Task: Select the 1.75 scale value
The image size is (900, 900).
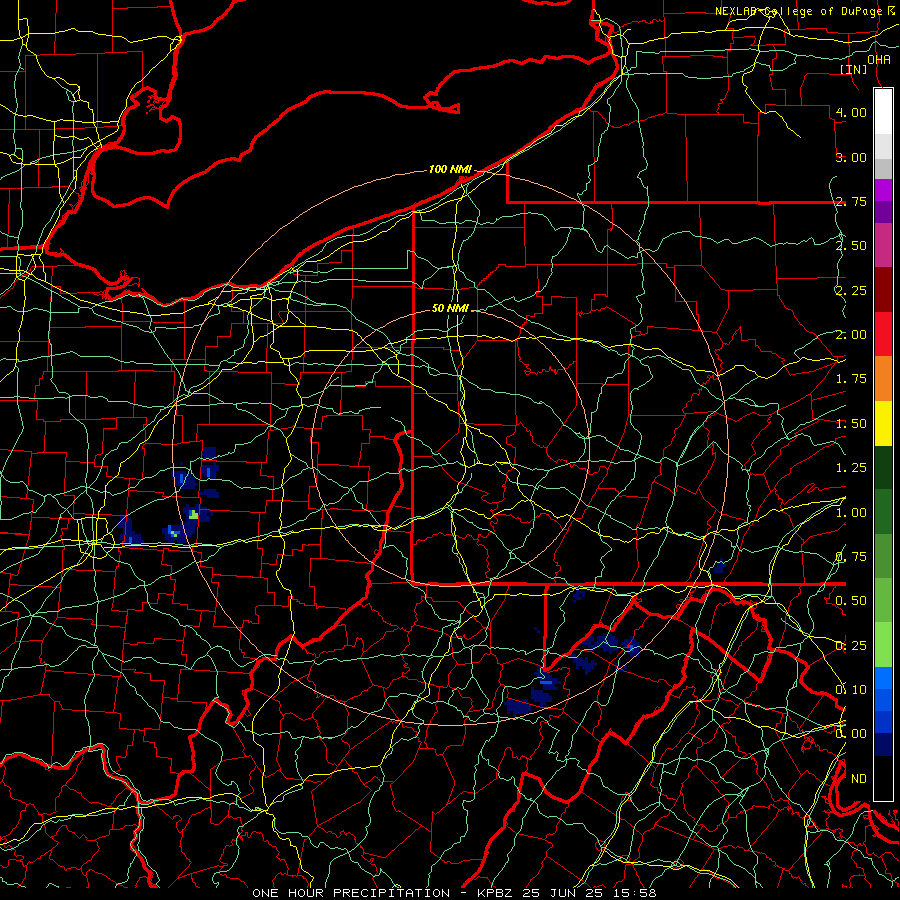Action: click(851, 379)
